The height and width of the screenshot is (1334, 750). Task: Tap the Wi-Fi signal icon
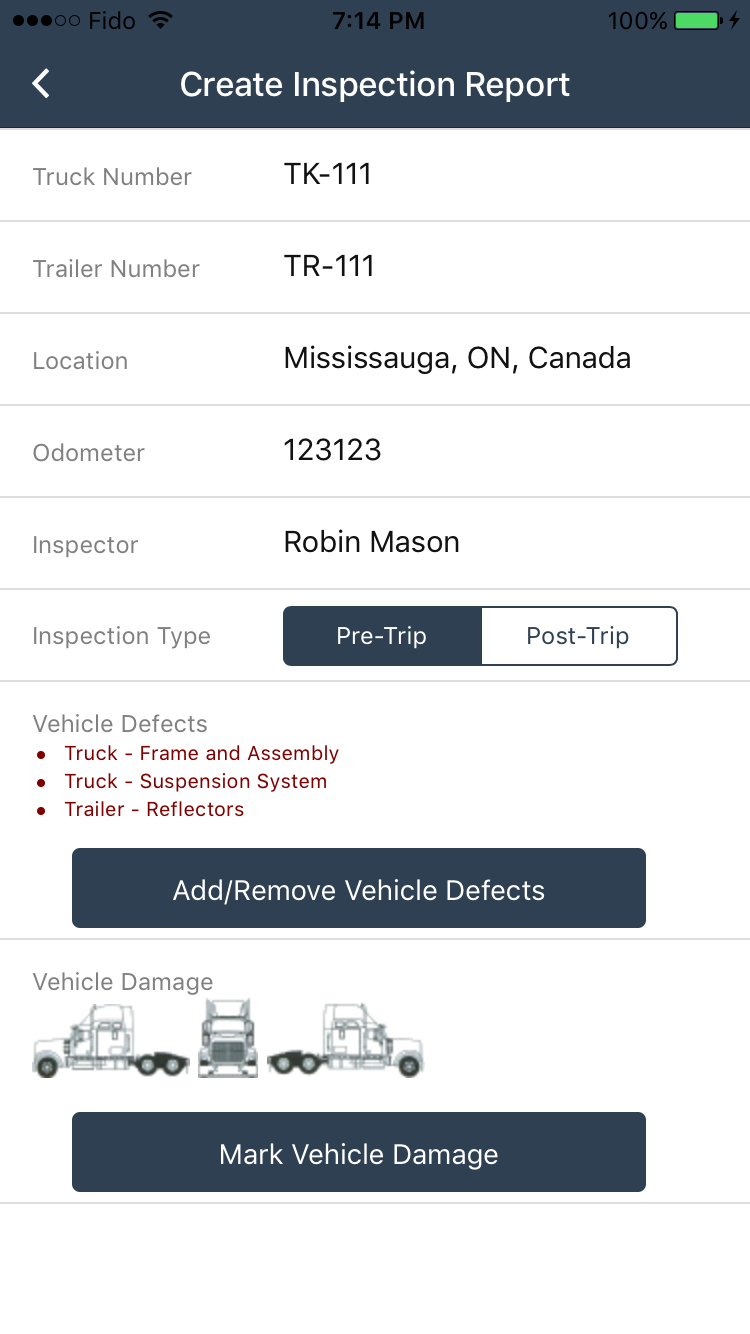(158, 21)
